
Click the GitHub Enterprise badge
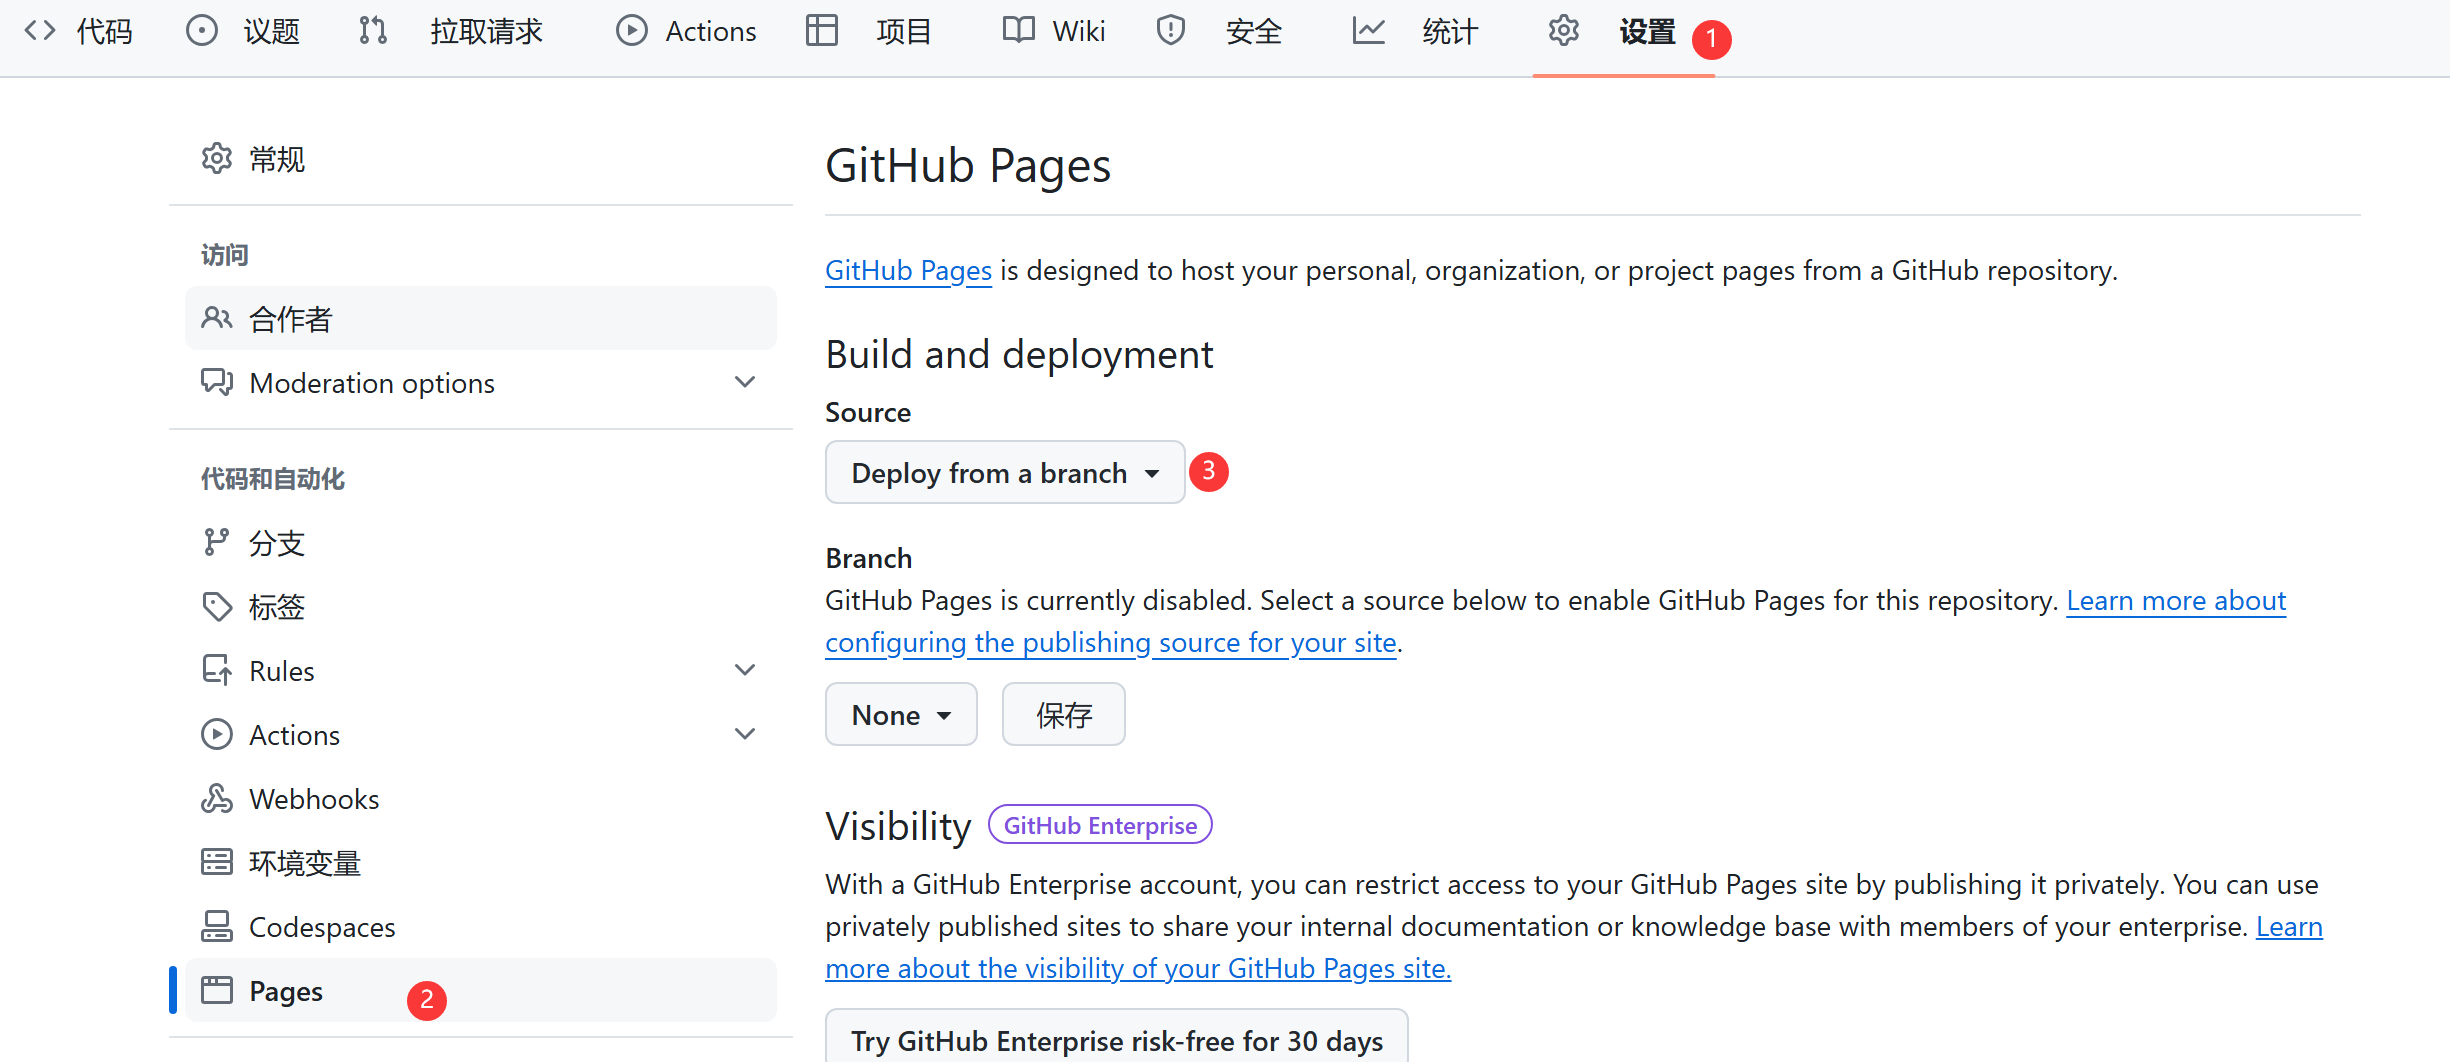point(1100,825)
